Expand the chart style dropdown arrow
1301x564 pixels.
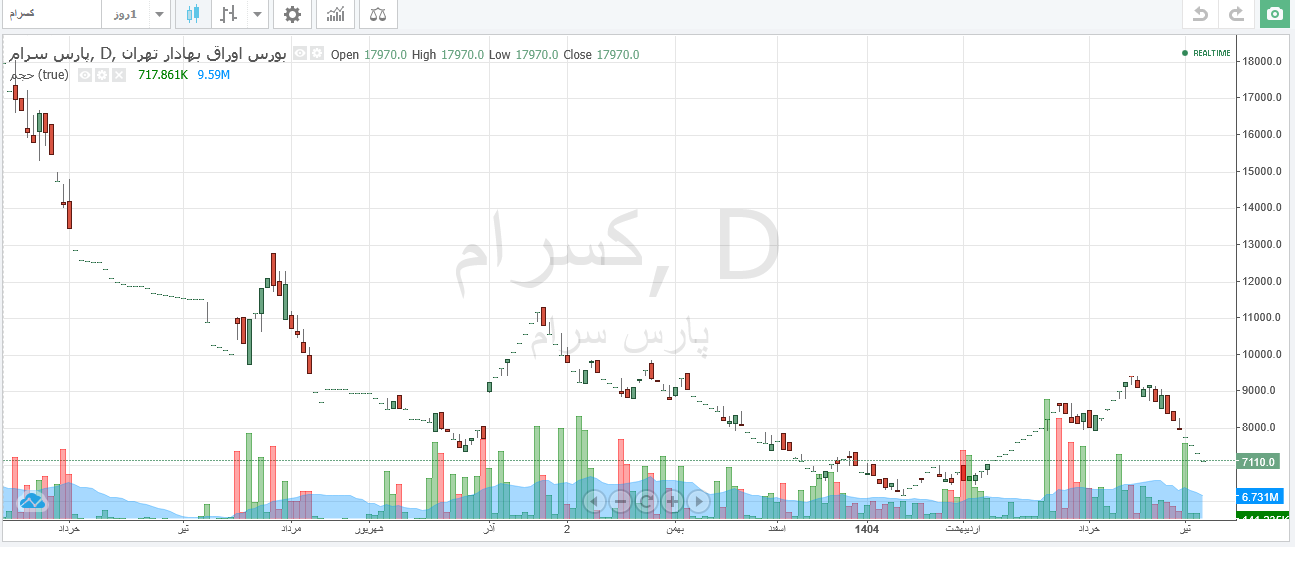click(x=258, y=14)
